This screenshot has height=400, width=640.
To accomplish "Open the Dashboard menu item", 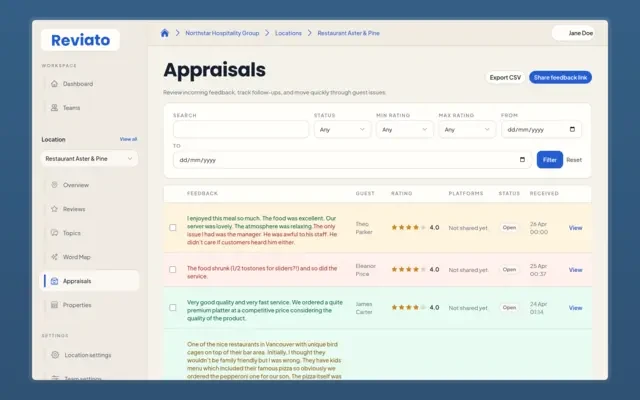I will [91, 84].
